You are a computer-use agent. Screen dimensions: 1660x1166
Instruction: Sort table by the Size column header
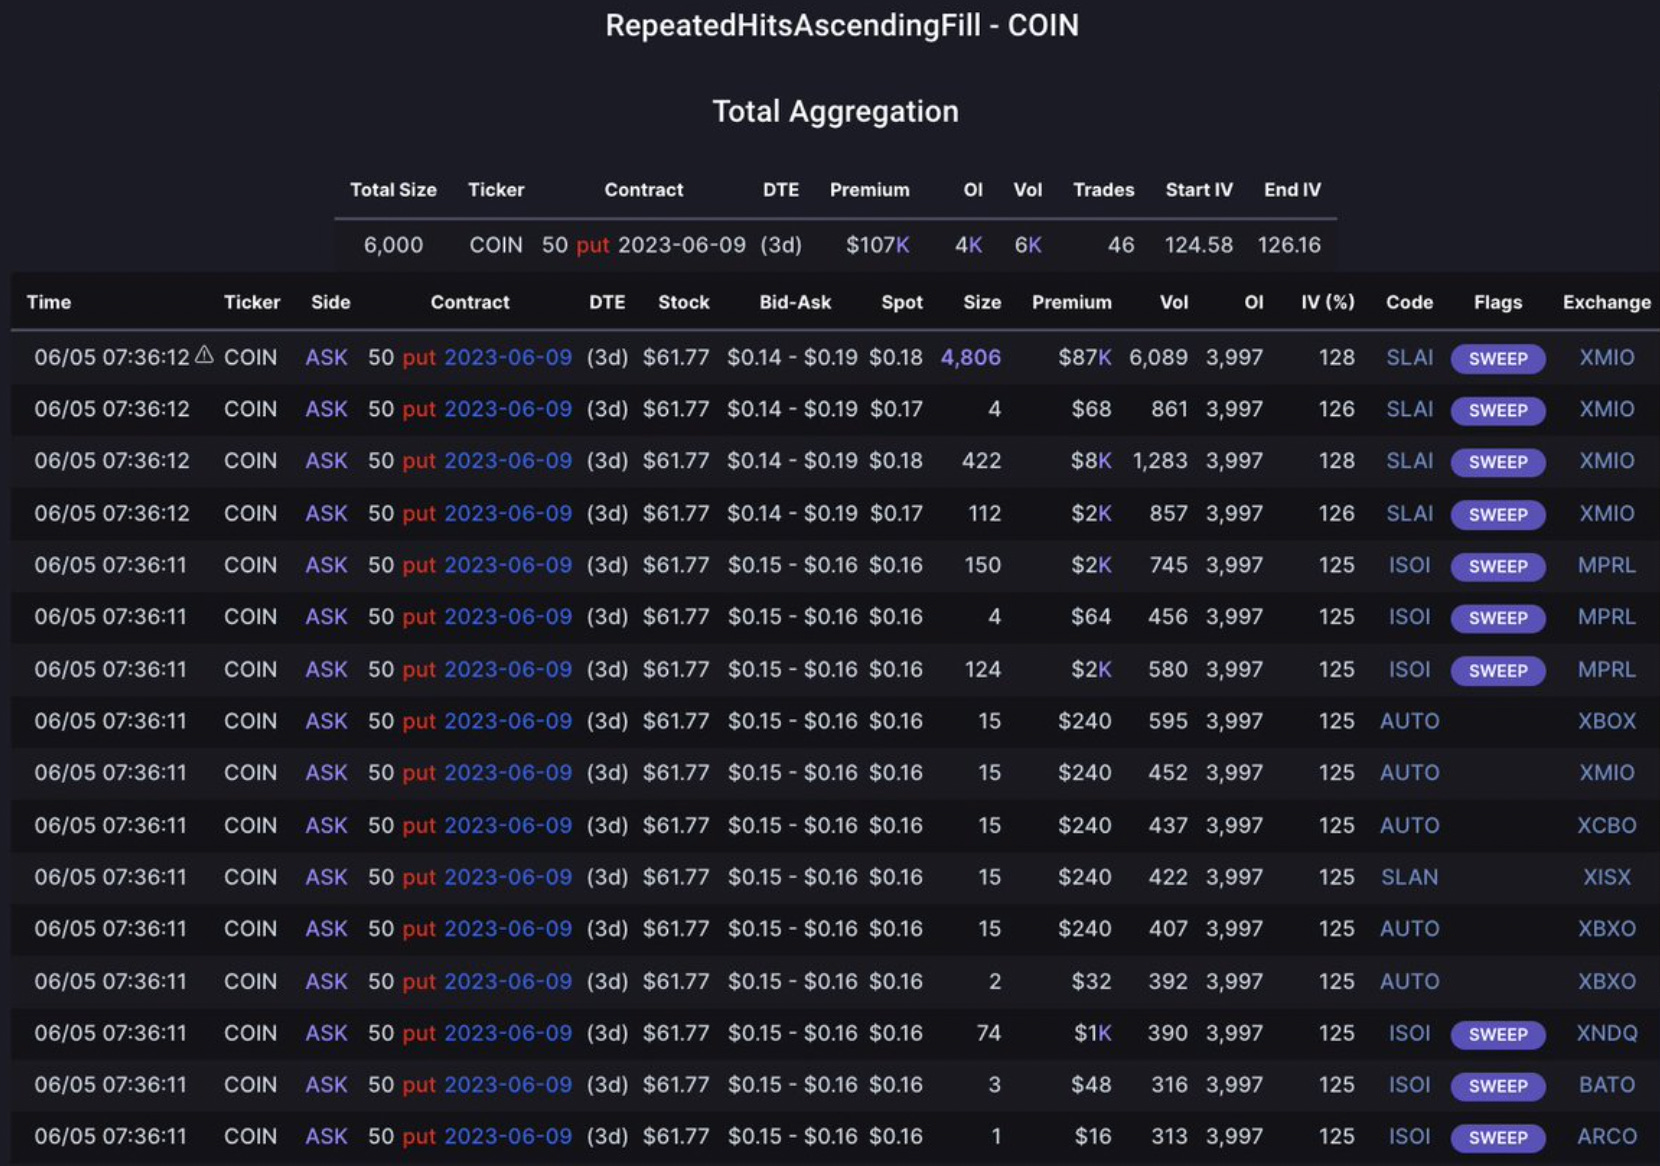982,302
